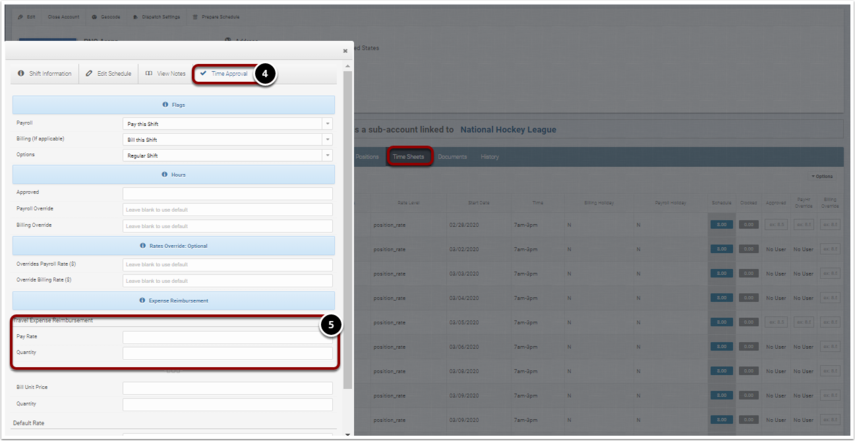The height and width of the screenshot is (441, 855).
Task: Switch to the Time Sheets tab
Action: [x=410, y=157]
